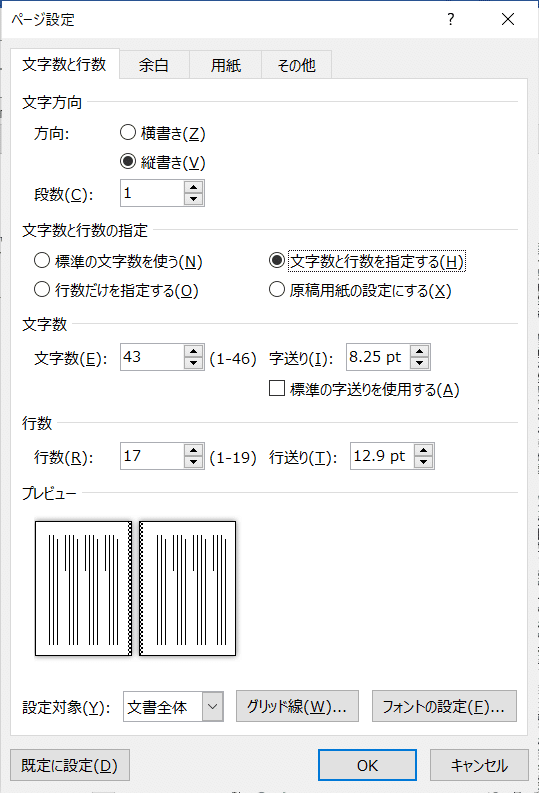Switch to the その他 tab
Viewport: 539px width, 793px height.
(296, 65)
